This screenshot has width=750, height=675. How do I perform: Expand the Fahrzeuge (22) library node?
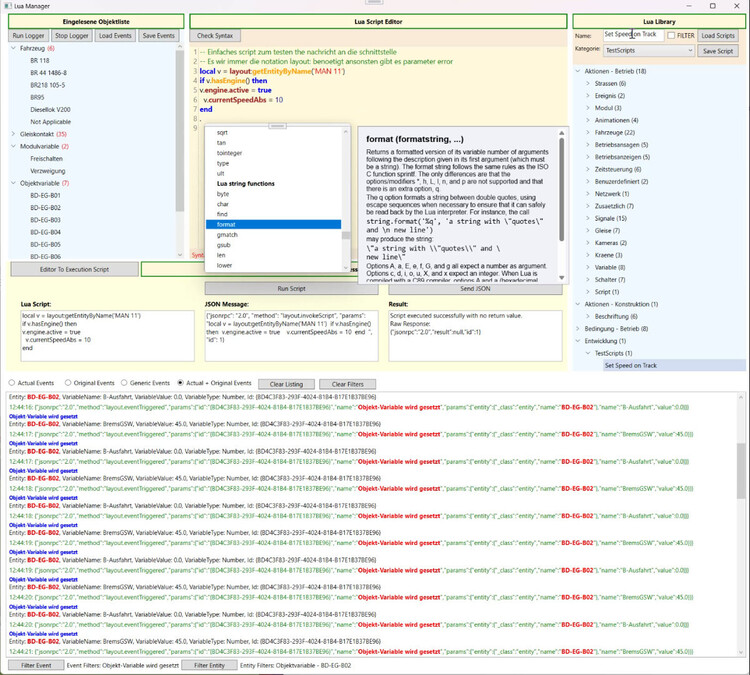click(588, 133)
